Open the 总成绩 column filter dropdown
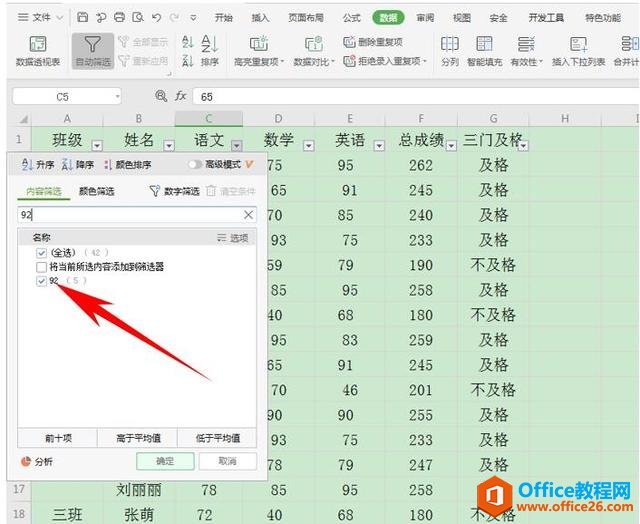The image size is (640, 524). pyautogui.click(x=451, y=145)
